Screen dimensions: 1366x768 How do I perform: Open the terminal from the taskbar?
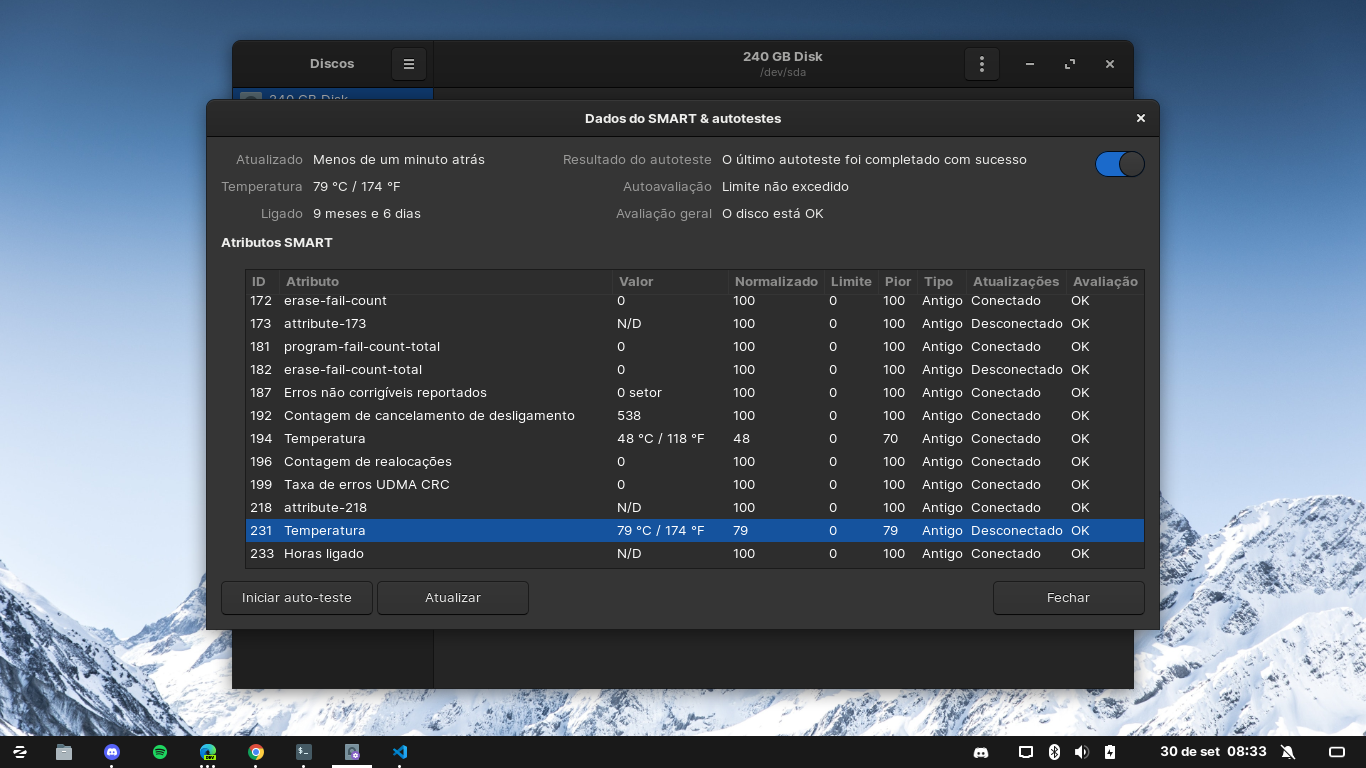point(304,752)
